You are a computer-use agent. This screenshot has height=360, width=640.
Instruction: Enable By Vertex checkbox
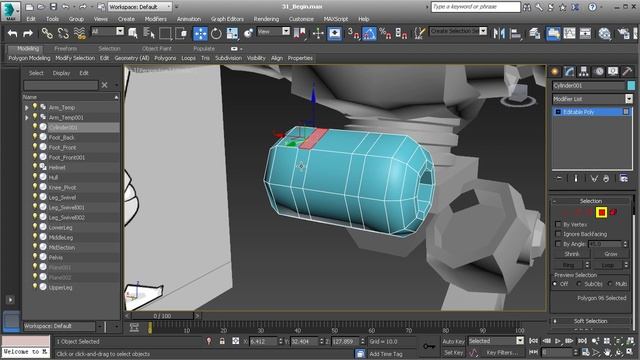click(x=558, y=224)
